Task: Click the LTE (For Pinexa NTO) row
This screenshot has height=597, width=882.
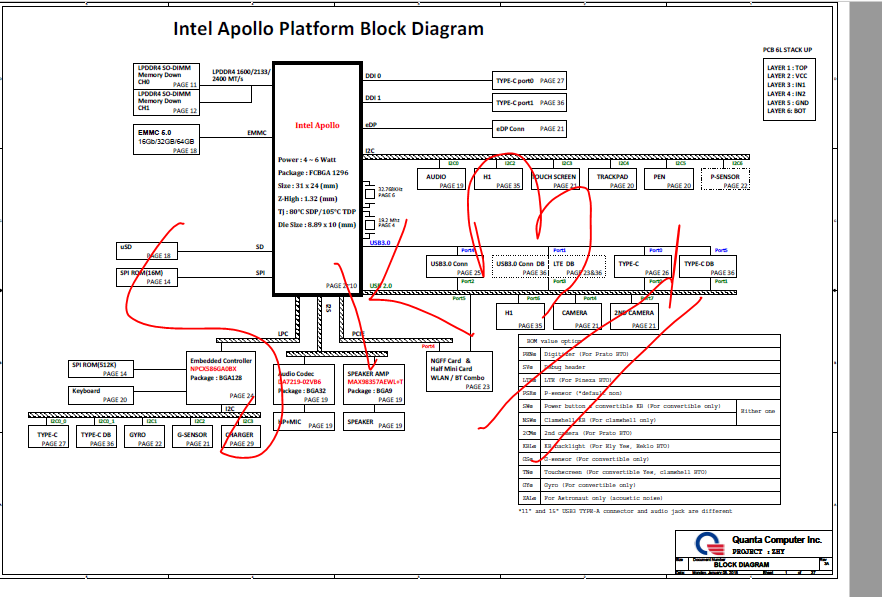Action: pos(649,380)
